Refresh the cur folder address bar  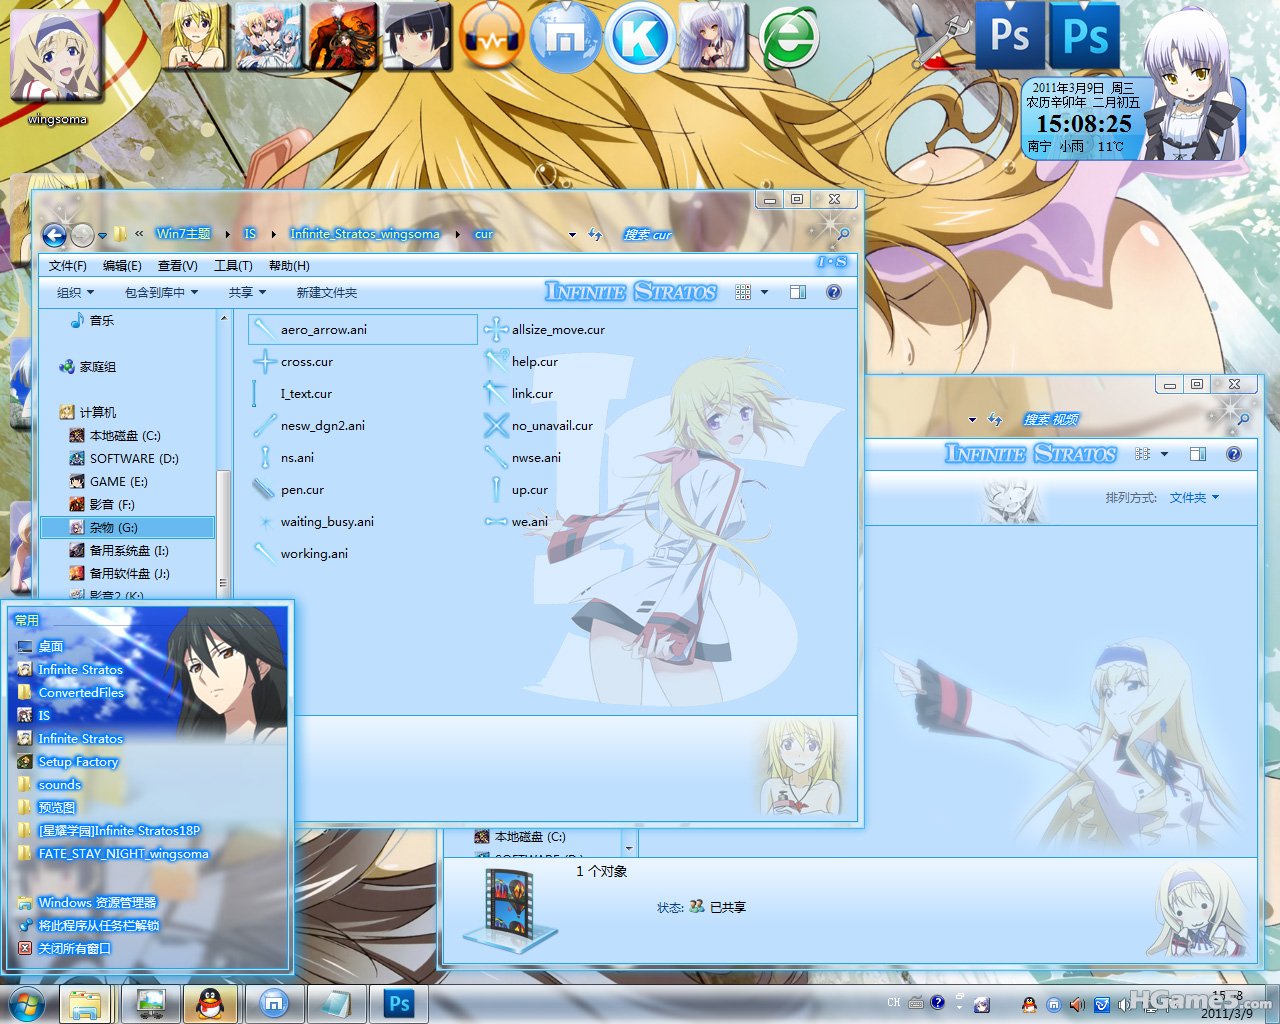point(595,234)
